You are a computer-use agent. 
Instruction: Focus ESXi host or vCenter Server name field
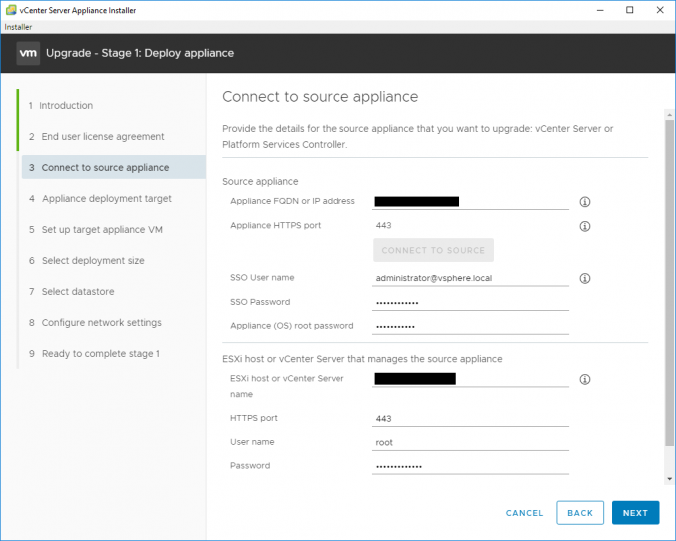[x=470, y=379]
